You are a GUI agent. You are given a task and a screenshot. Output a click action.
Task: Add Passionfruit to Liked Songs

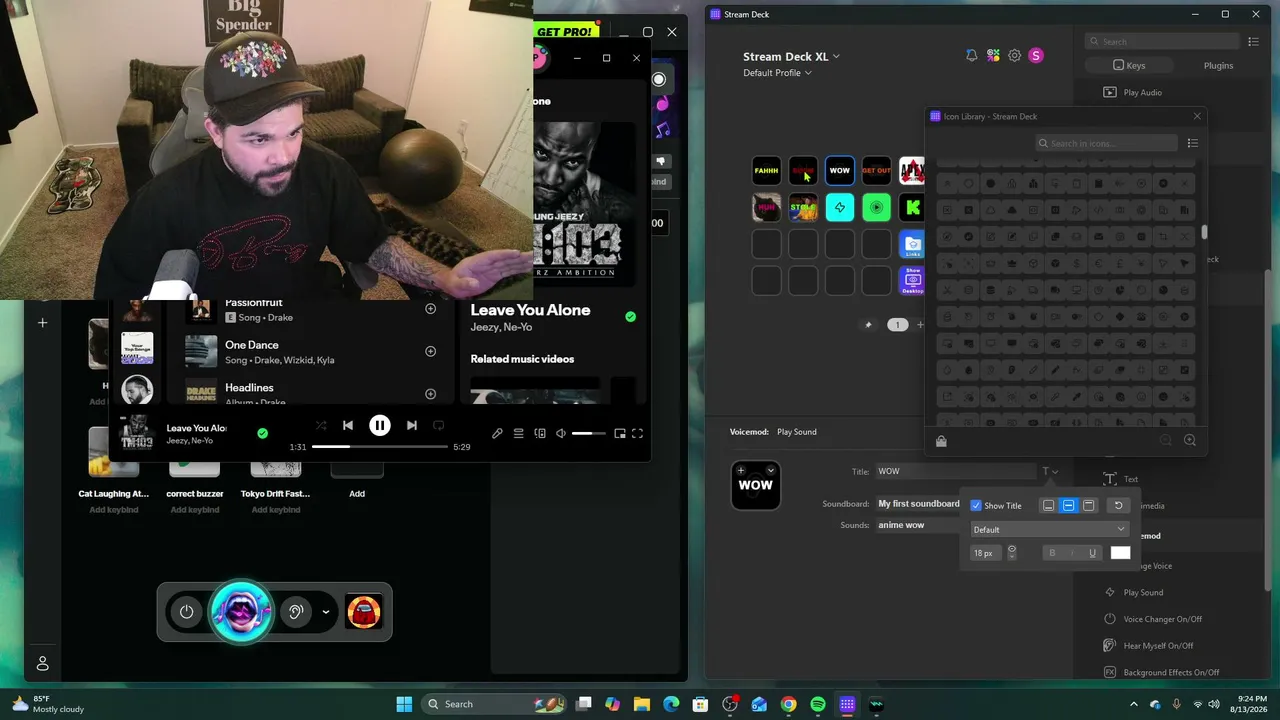430,309
